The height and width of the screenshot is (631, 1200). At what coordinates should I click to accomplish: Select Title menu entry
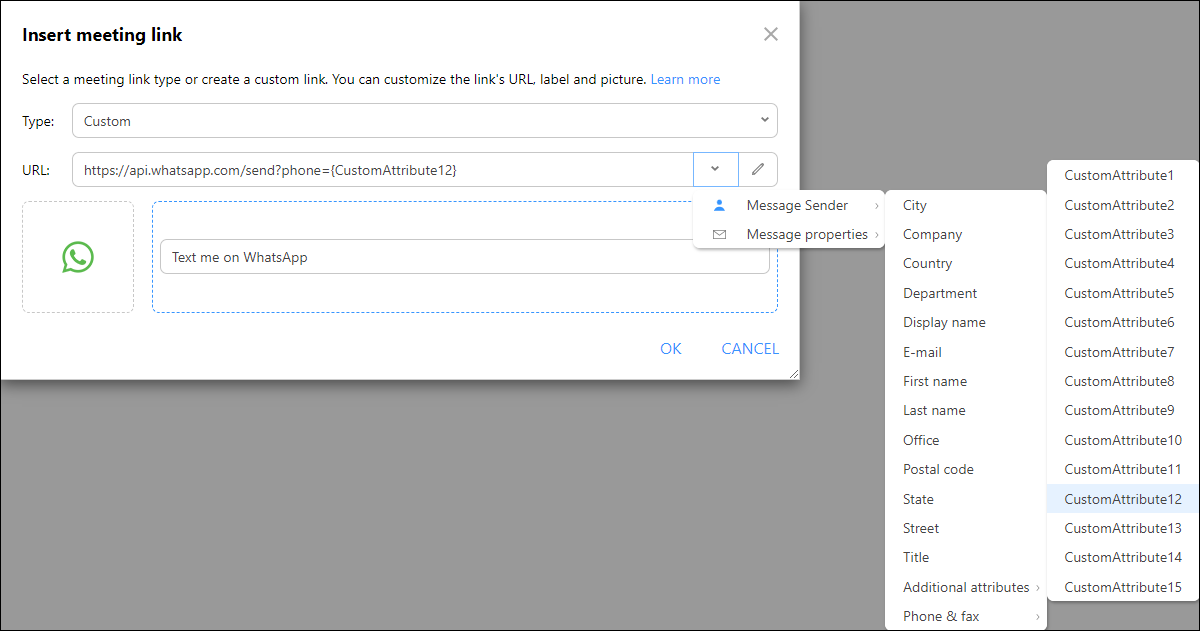pyautogui.click(x=966, y=557)
